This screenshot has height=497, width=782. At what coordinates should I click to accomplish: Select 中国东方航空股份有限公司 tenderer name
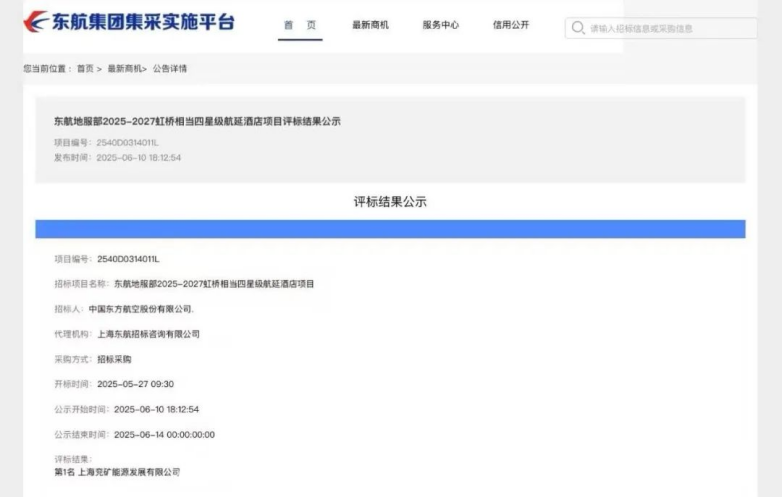point(140,309)
